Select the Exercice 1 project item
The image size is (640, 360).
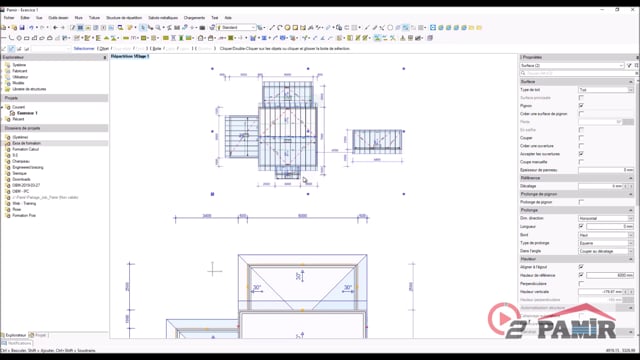pyautogui.click(x=27, y=113)
